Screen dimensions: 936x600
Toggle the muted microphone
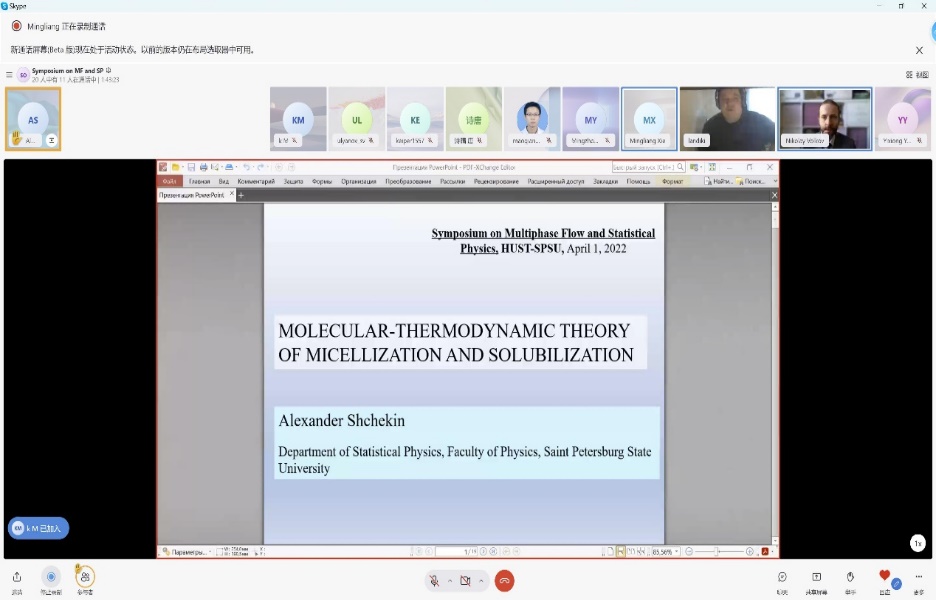pos(434,581)
